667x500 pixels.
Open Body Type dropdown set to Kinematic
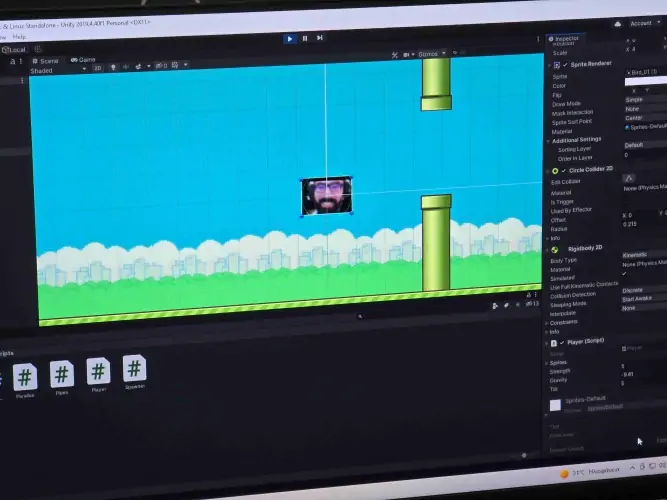(x=644, y=255)
